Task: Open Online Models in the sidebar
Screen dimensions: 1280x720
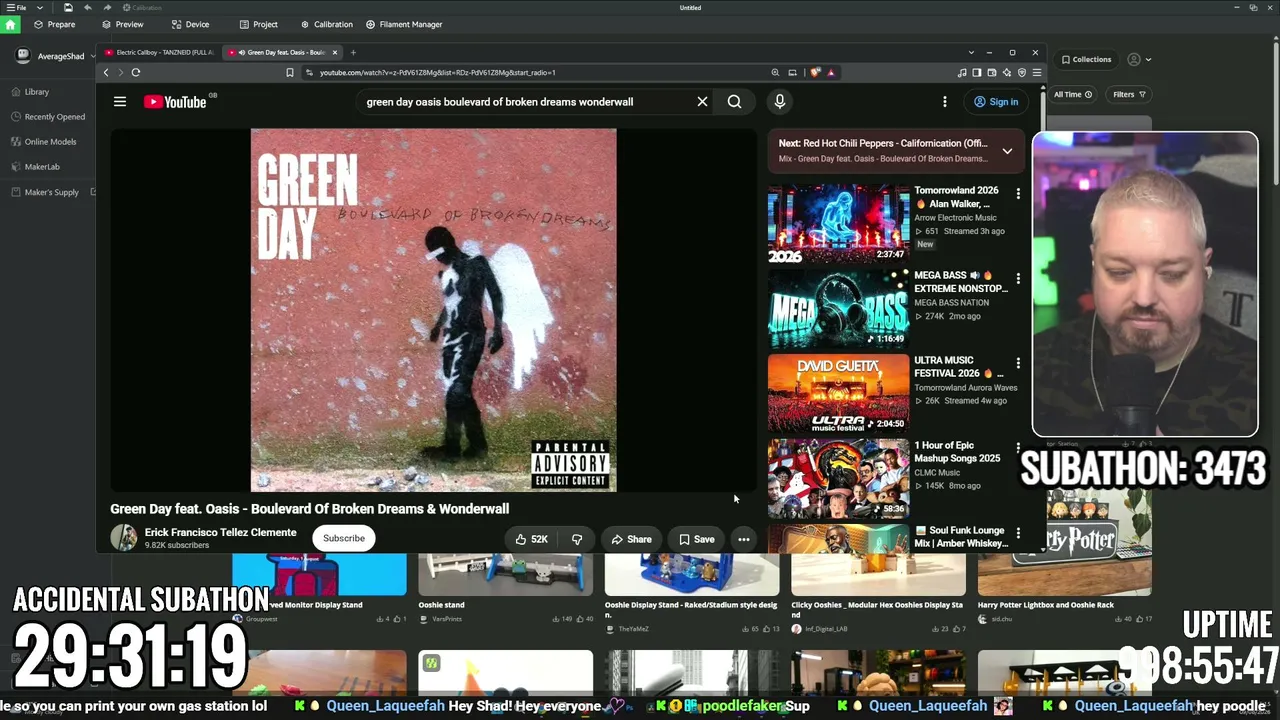Action: click(x=44, y=142)
